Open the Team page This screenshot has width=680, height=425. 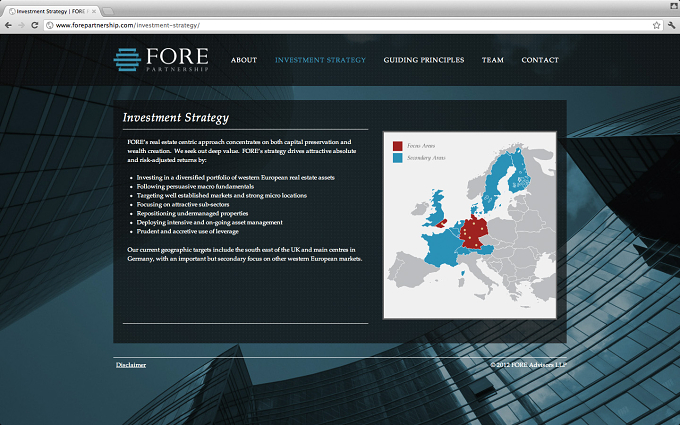coord(493,60)
